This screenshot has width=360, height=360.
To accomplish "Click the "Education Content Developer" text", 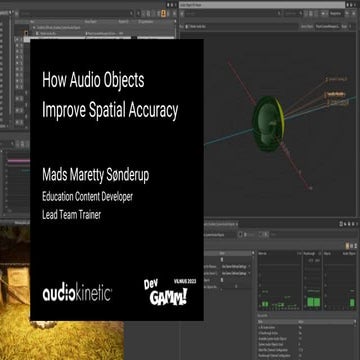I will pos(87,197).
